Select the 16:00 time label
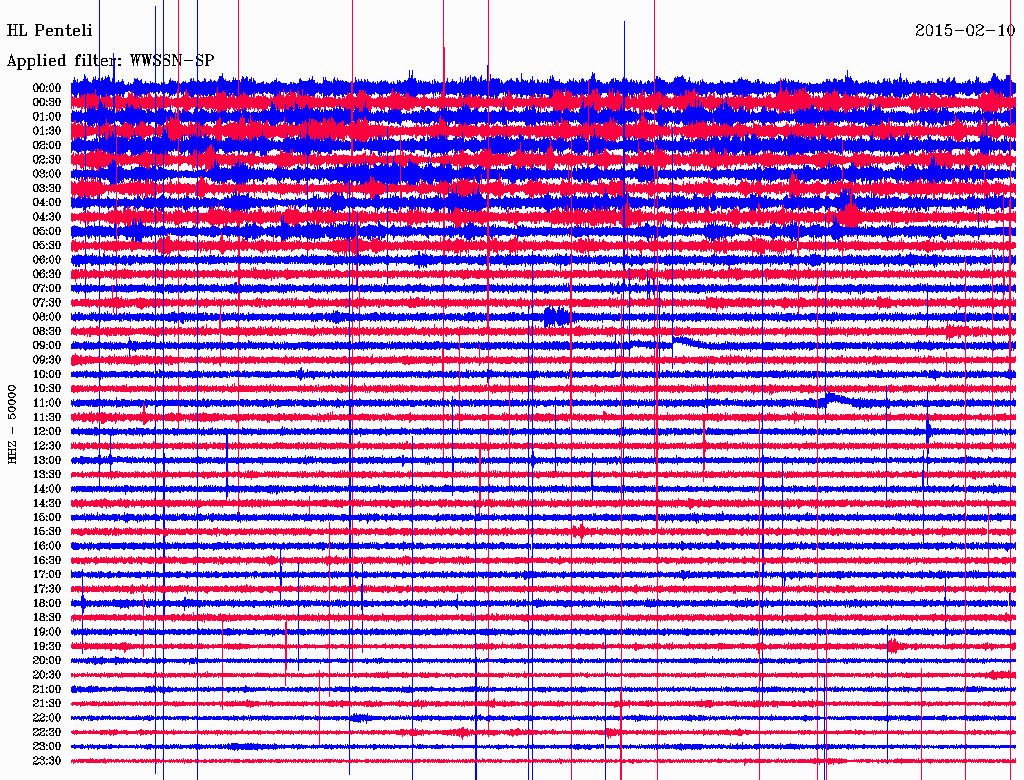Image resolution: width=1024 pixels, height=780 pixels. pos(47,546)
